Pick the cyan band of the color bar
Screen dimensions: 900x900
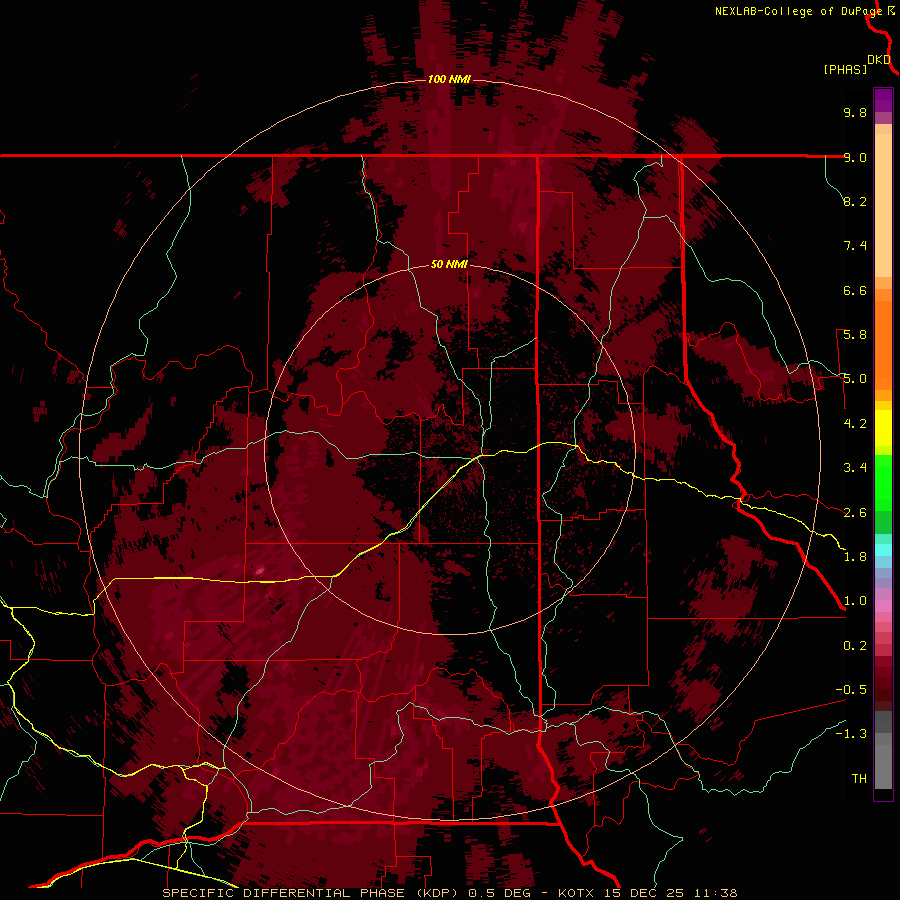coord(883,550)
